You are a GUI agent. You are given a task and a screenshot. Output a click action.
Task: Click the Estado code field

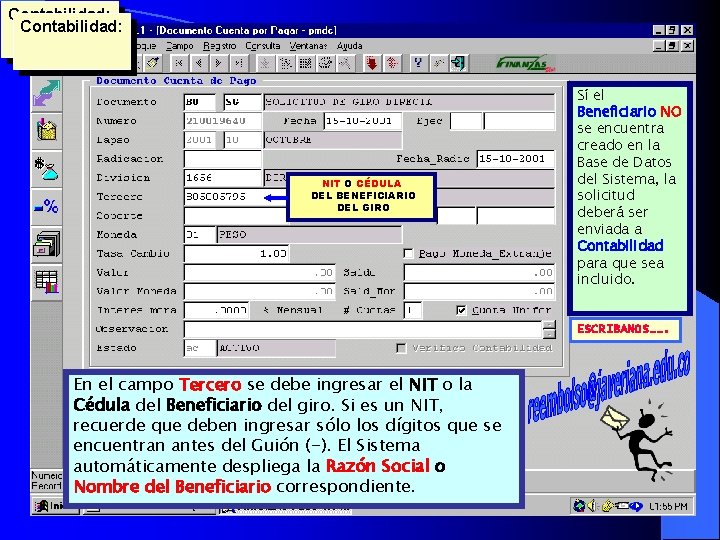click(x=200, y=348)
